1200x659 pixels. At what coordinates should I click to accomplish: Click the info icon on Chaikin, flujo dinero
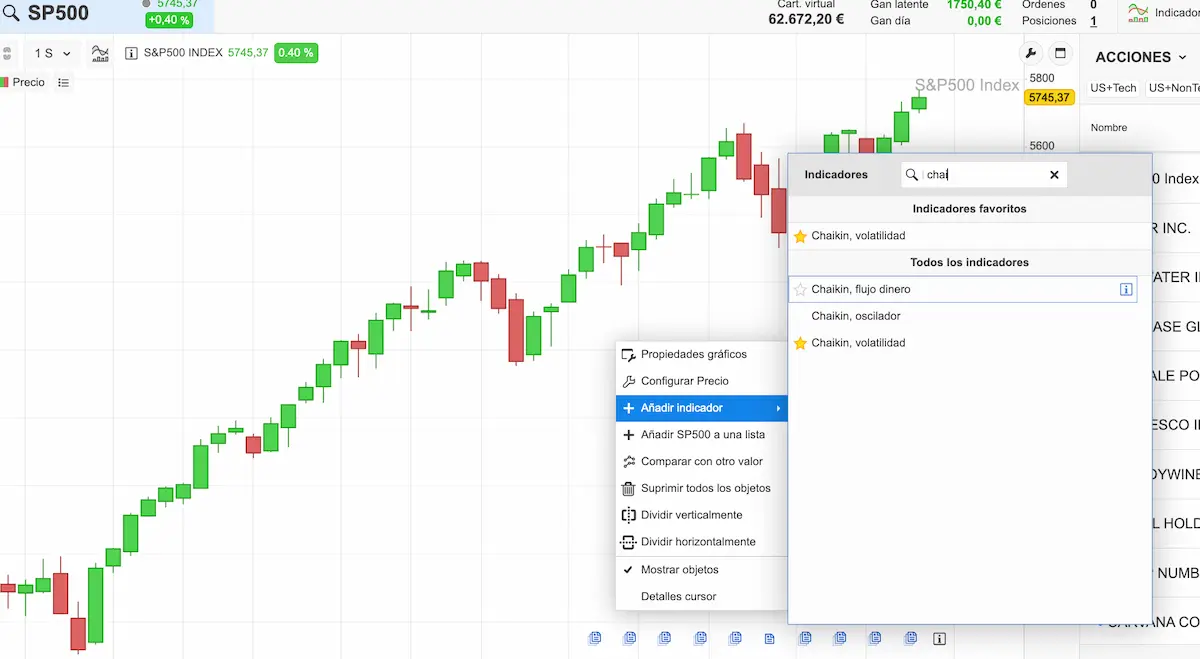(x=1126, y=290)
